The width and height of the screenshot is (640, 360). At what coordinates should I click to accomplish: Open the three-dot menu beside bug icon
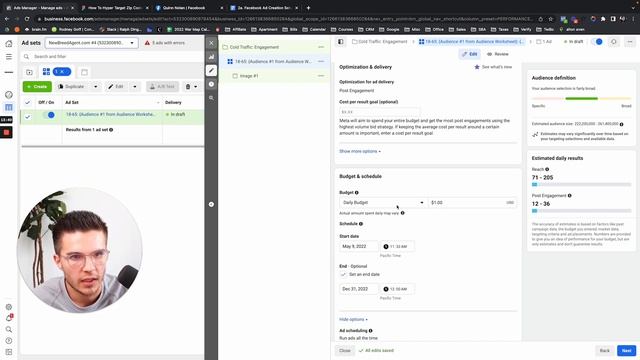pyautogui.click(x=630, y=42)
